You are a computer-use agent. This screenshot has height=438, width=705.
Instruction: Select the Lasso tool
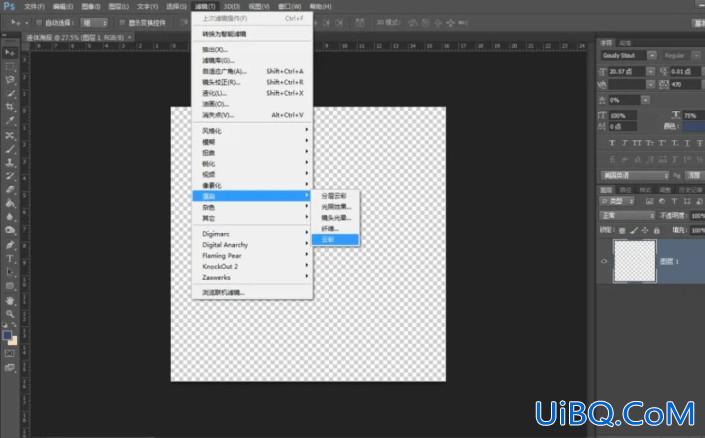click(x=9, y=80)
